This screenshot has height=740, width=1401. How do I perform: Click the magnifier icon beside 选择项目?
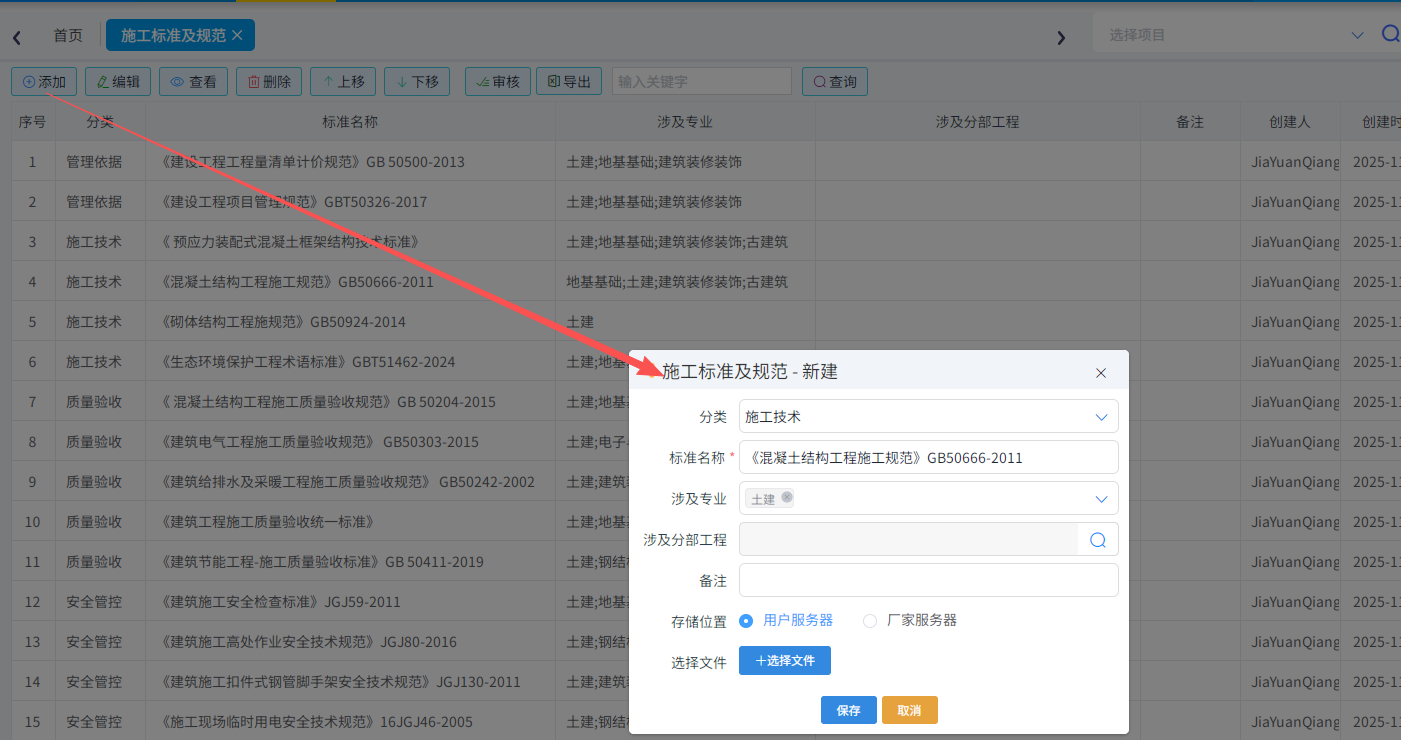[1390, 34]
